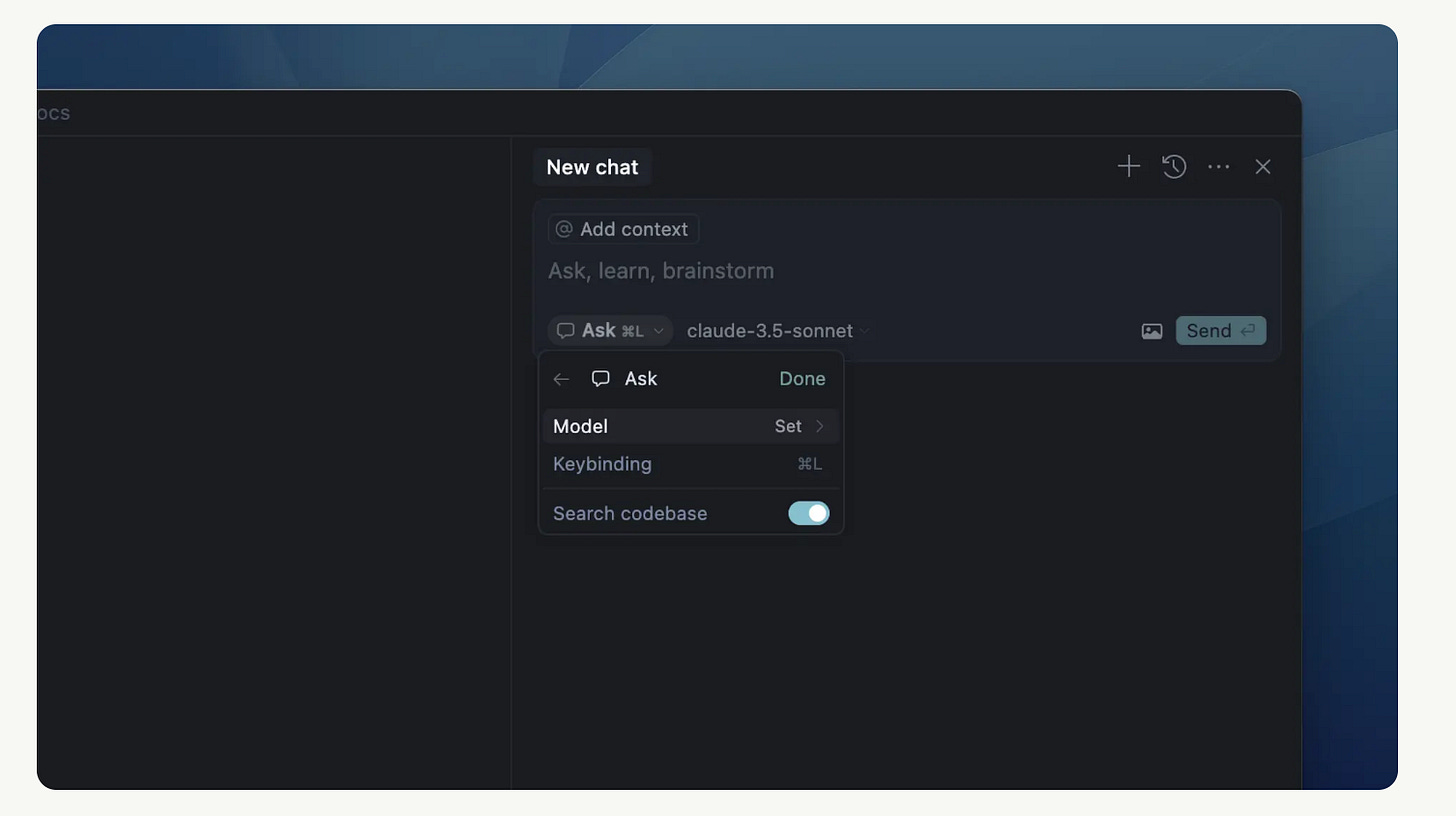Select the Keybinding menu row
The width and height of the screenshot is (1456, 816).
pyautogui.click(x=691, y=464)
